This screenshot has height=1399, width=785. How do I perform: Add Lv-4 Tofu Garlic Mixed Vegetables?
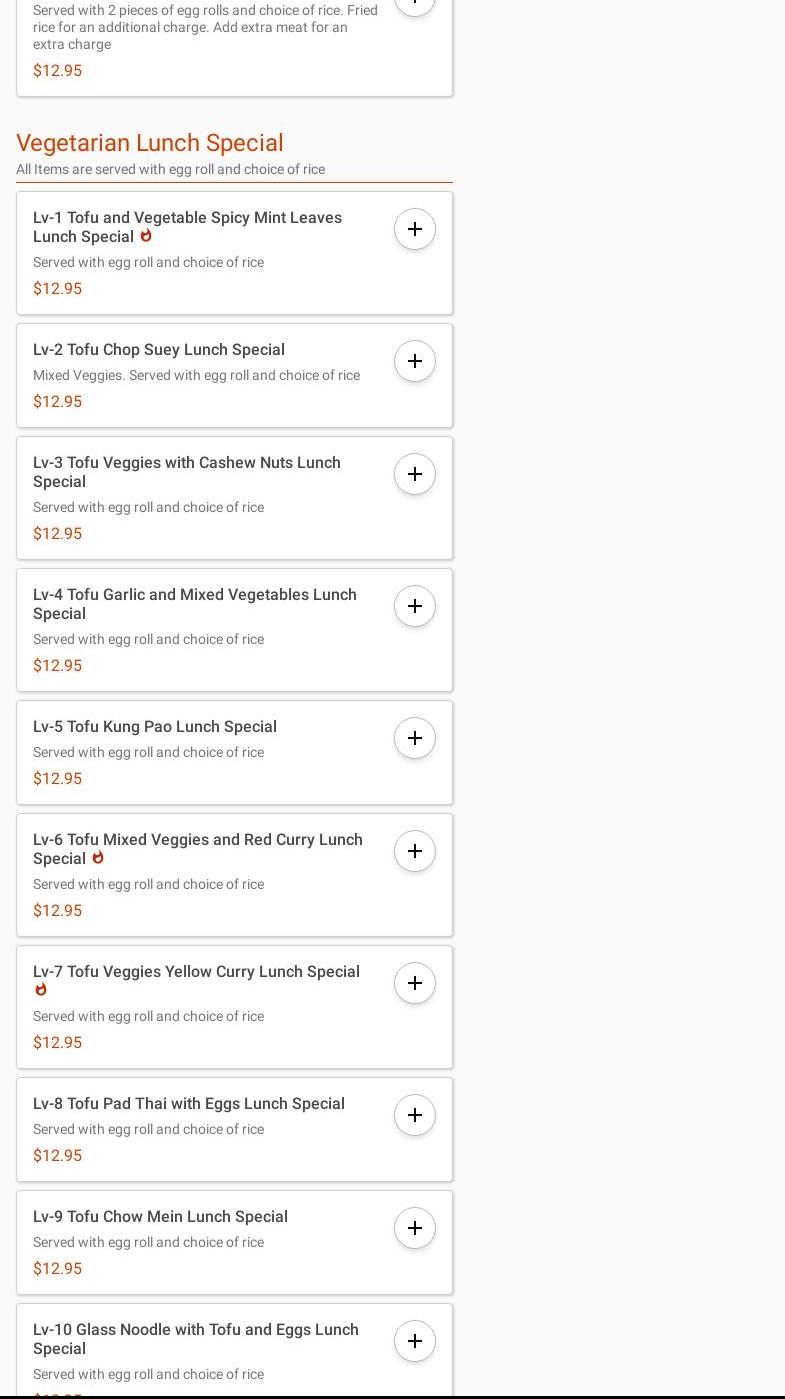tap(415, 606)
